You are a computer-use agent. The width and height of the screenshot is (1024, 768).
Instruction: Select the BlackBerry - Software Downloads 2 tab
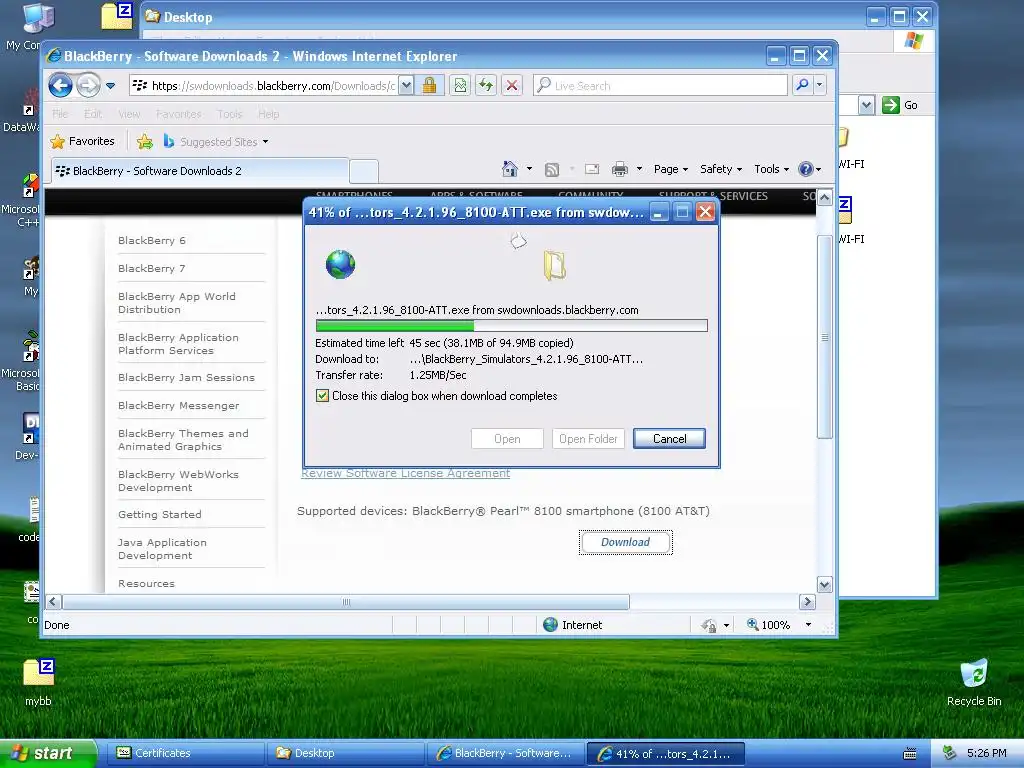(x=200, y=171)
